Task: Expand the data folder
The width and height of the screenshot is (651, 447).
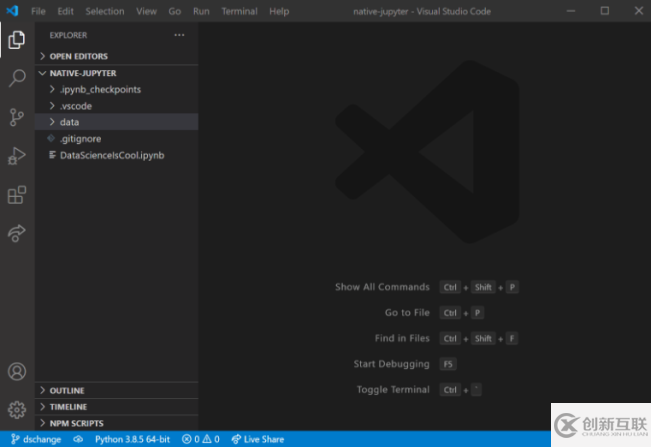Action: tap(69, 122)
